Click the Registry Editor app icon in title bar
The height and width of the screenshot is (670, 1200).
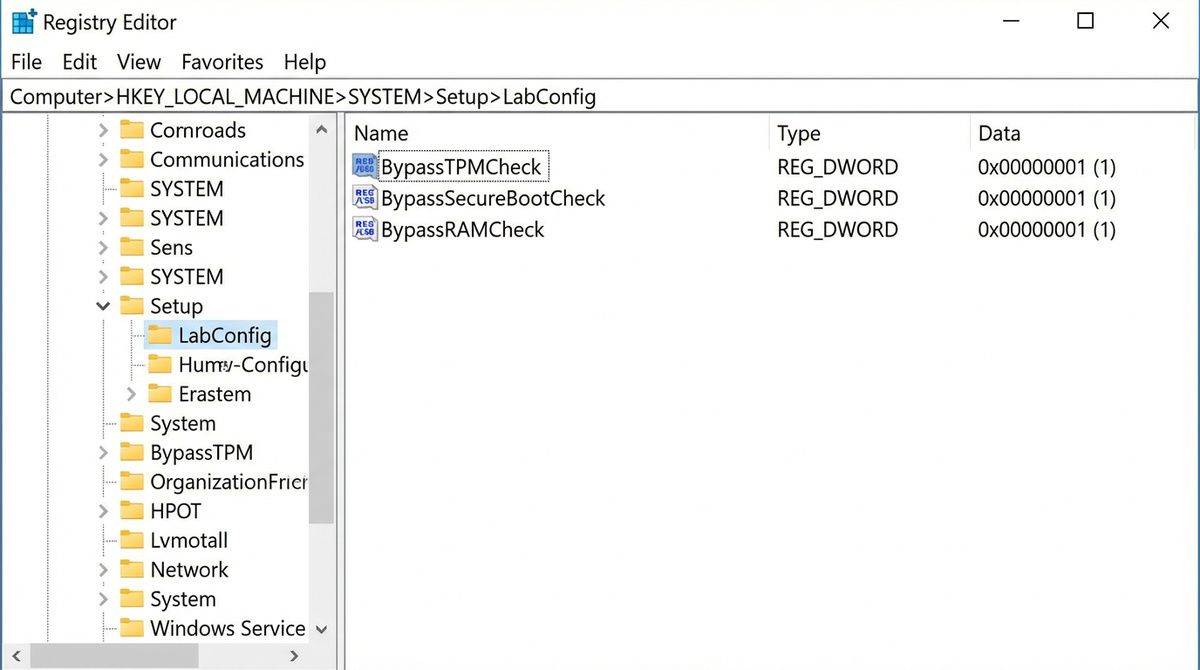[24, 20]
